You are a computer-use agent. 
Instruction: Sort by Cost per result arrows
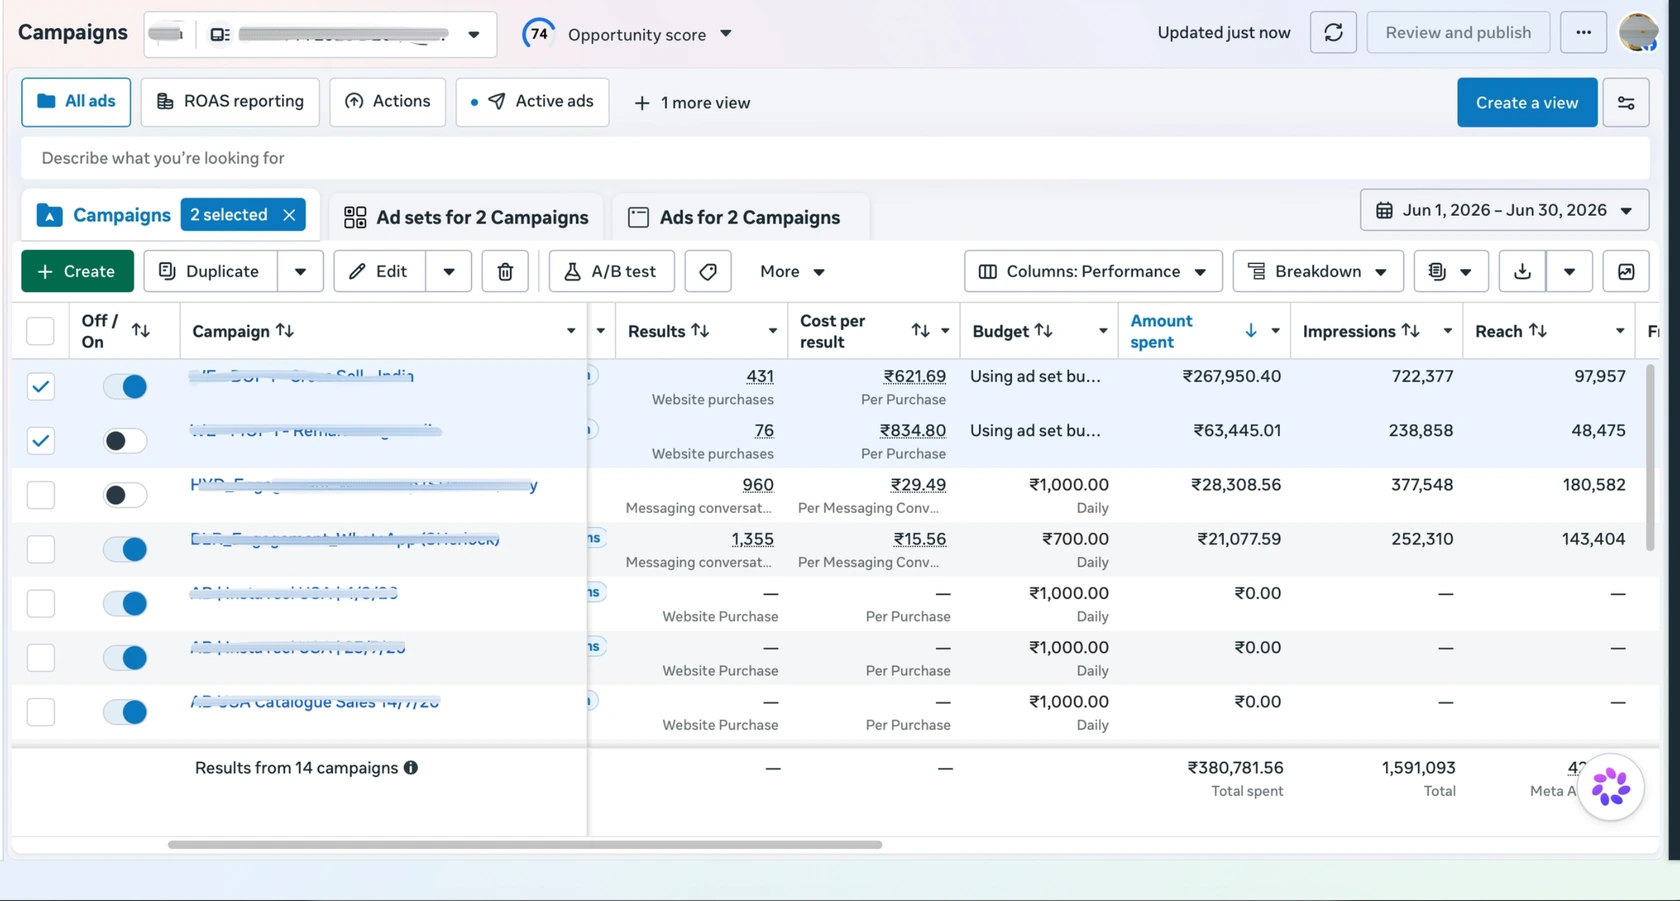(920, 331)
